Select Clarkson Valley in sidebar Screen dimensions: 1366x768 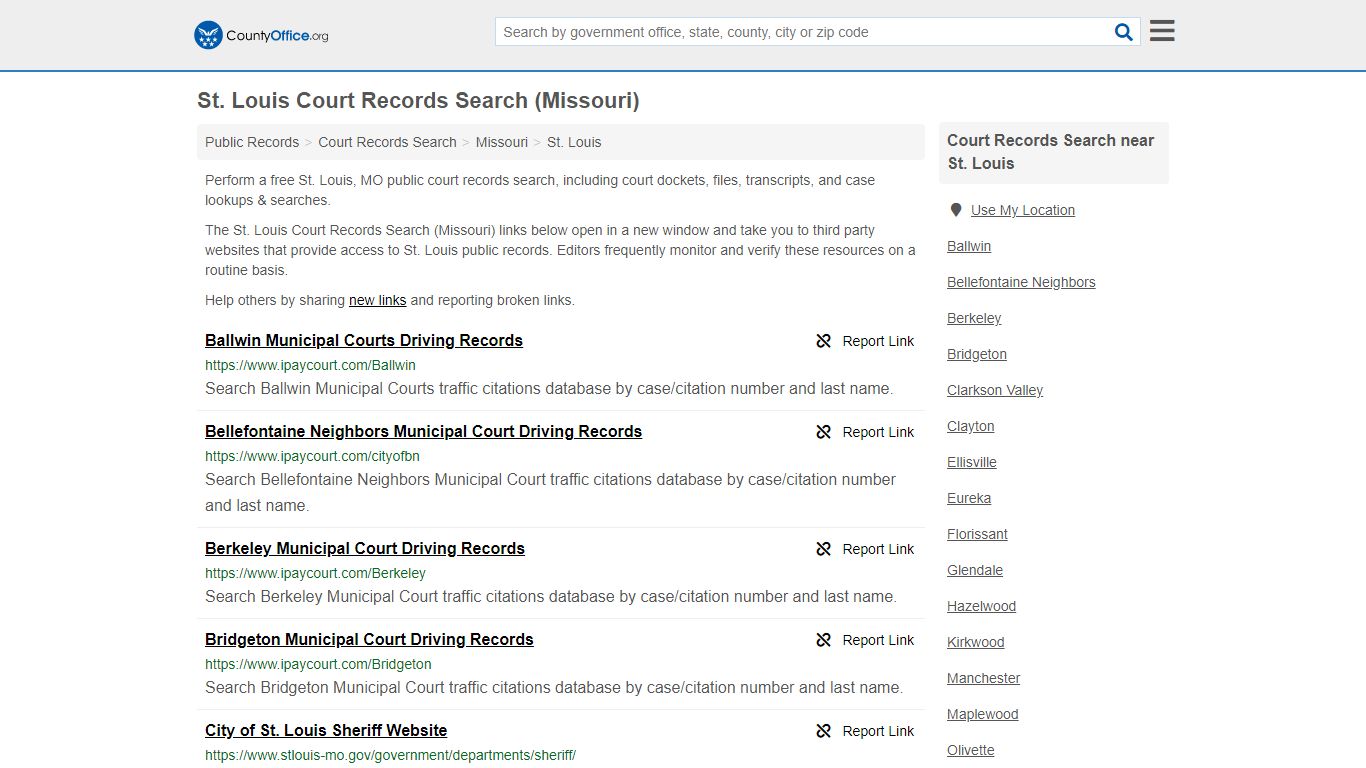coord(995,390)
